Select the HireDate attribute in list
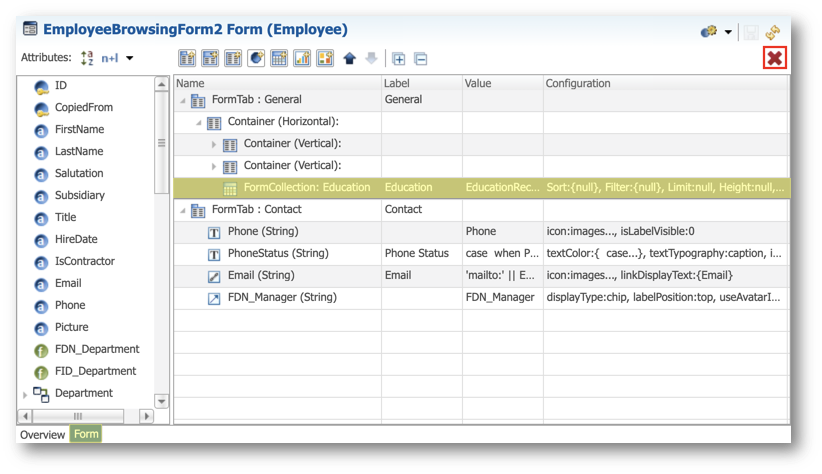The width and height of the screenshot is (822, 474). pyautogui.click(x=76, y=239)
